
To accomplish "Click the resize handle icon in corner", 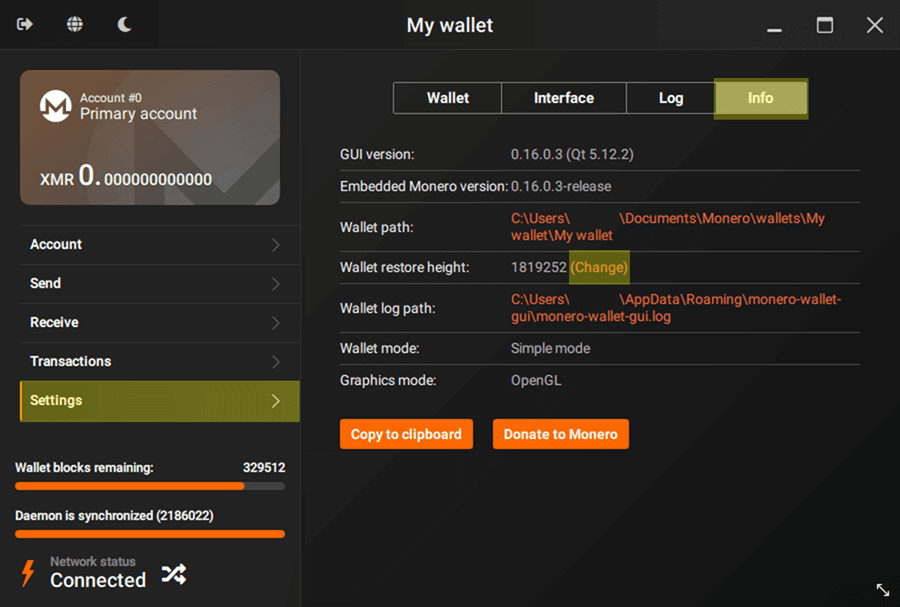I will pos(882,590).
